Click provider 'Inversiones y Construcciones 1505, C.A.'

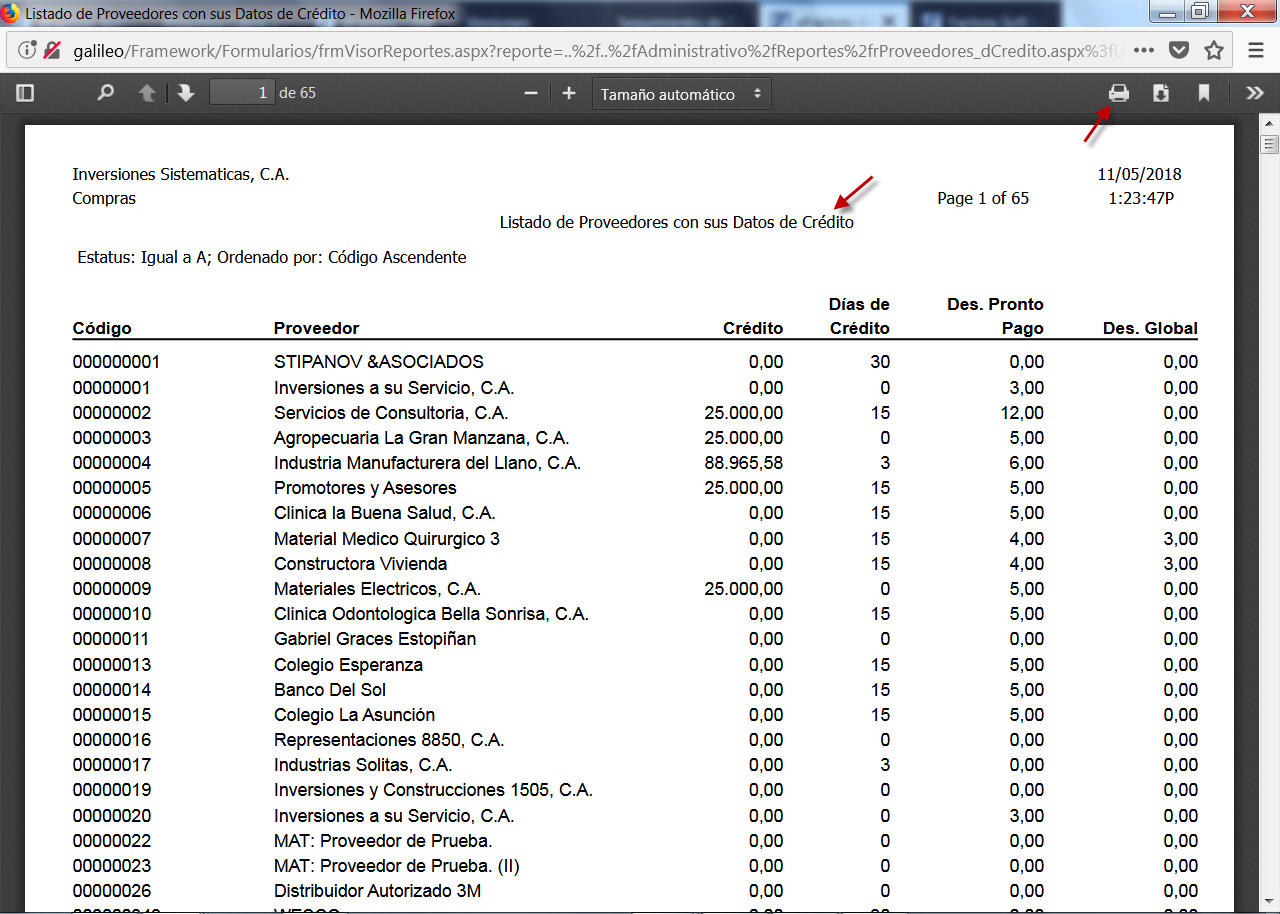(433, 790)
